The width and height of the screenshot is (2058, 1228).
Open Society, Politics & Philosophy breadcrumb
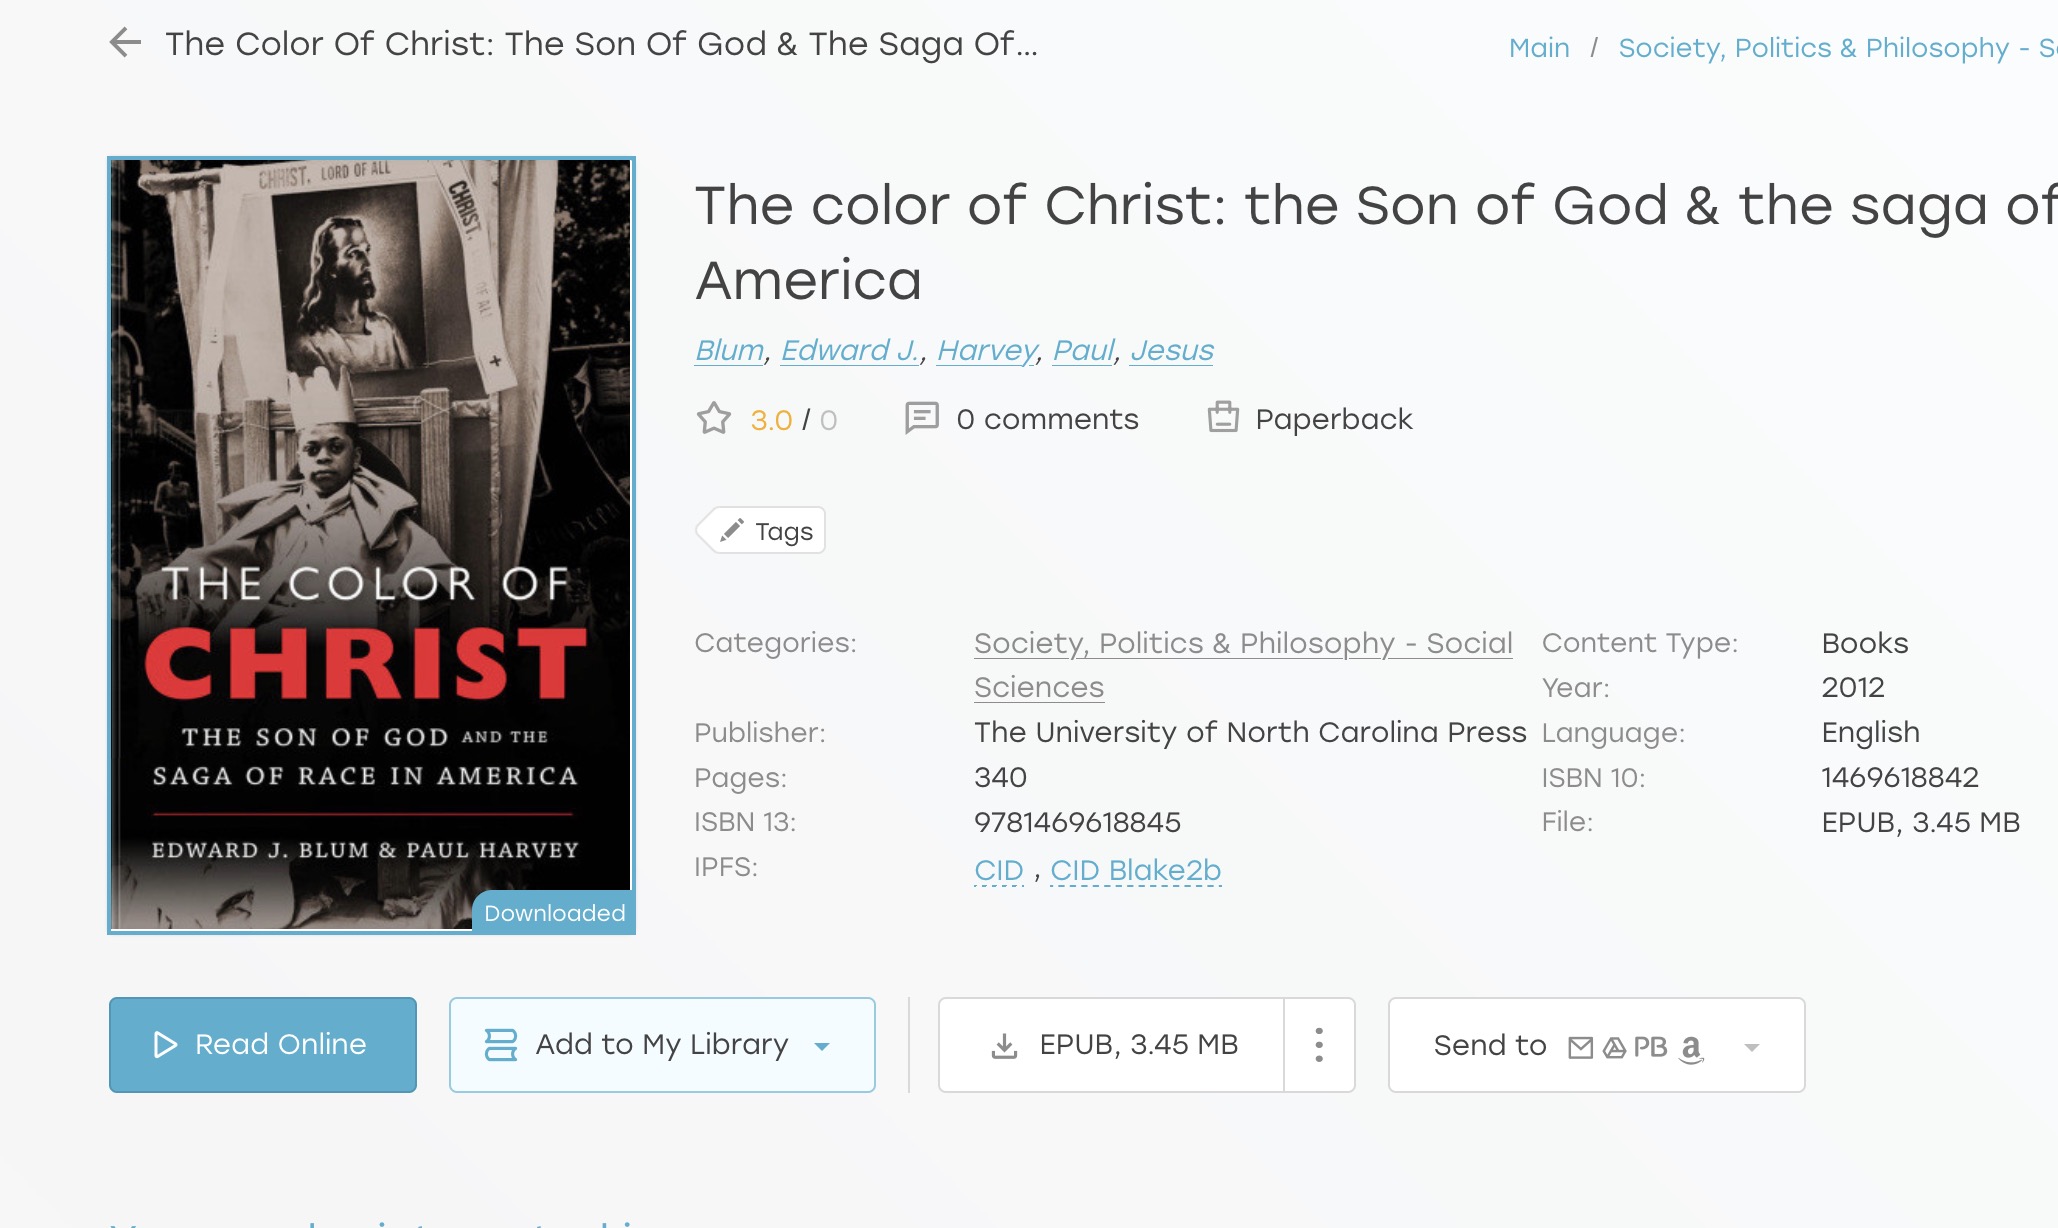click(x=1812, y=48)
